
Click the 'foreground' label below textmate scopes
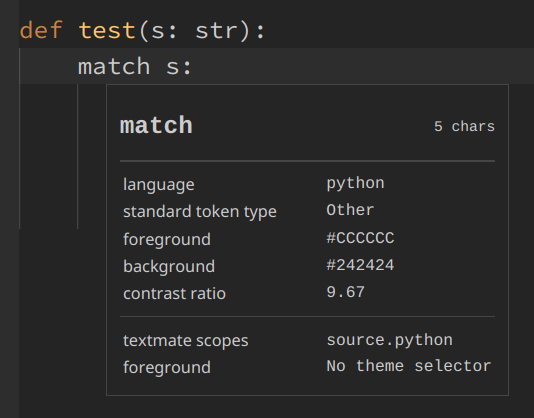pos(167,368)
